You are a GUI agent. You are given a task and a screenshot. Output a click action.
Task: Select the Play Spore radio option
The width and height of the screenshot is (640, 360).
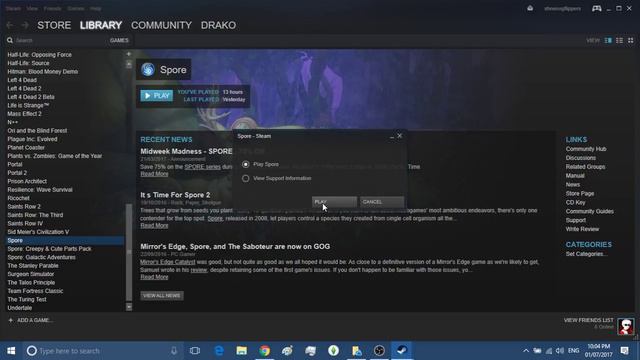(x=245, y=164)
